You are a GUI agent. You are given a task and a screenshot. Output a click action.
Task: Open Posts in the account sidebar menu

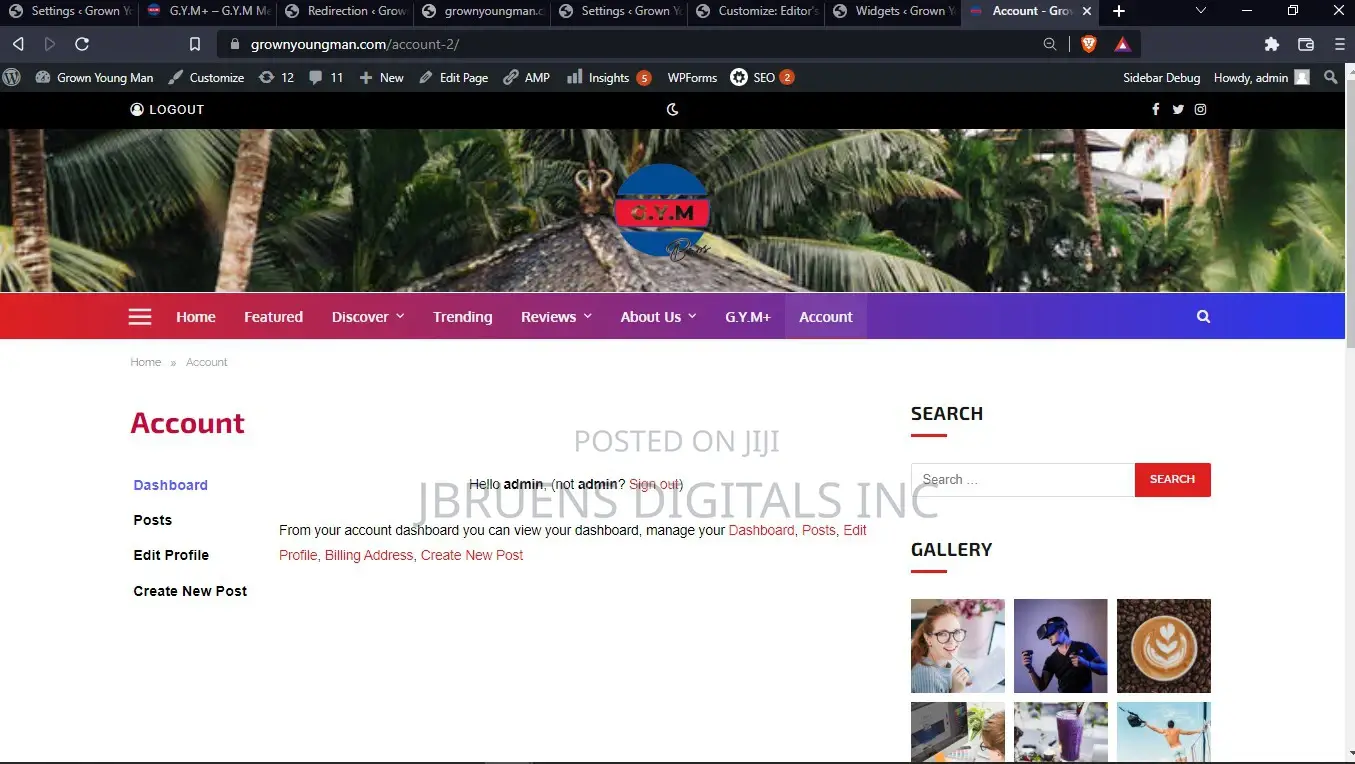[x=153, y=520]
